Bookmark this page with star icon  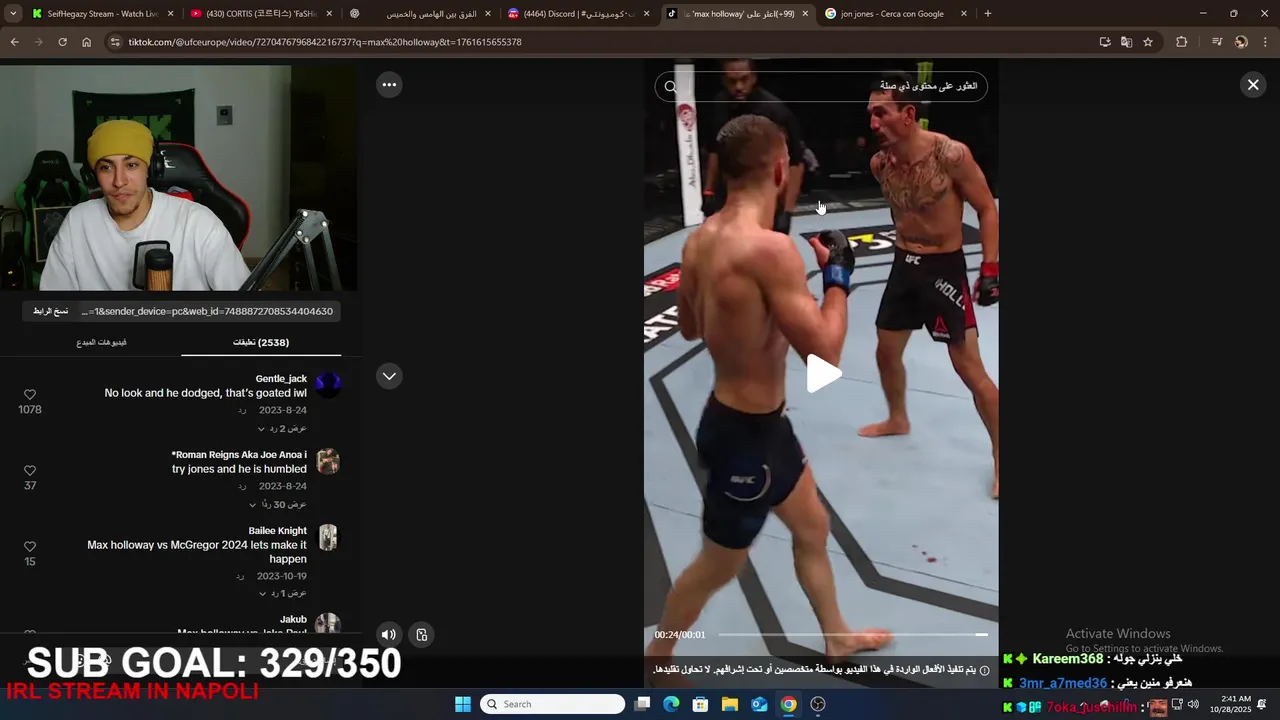(x=1148, y=42)
